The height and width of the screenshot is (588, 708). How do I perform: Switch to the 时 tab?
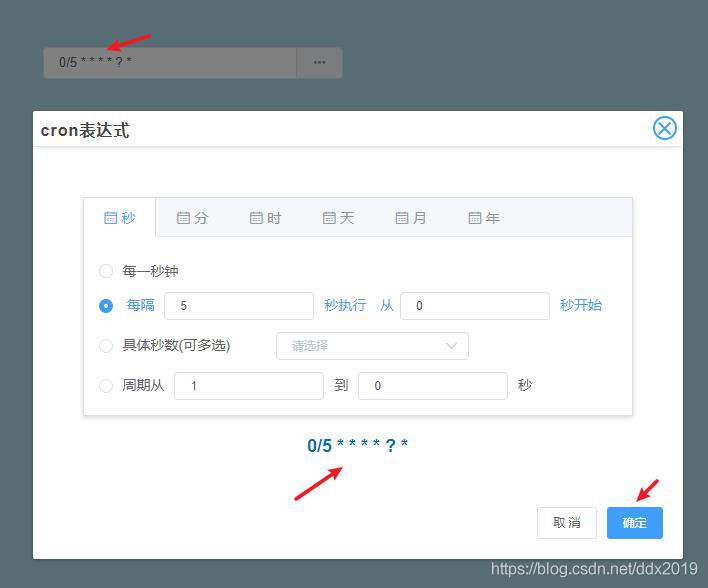pos(266,218)
